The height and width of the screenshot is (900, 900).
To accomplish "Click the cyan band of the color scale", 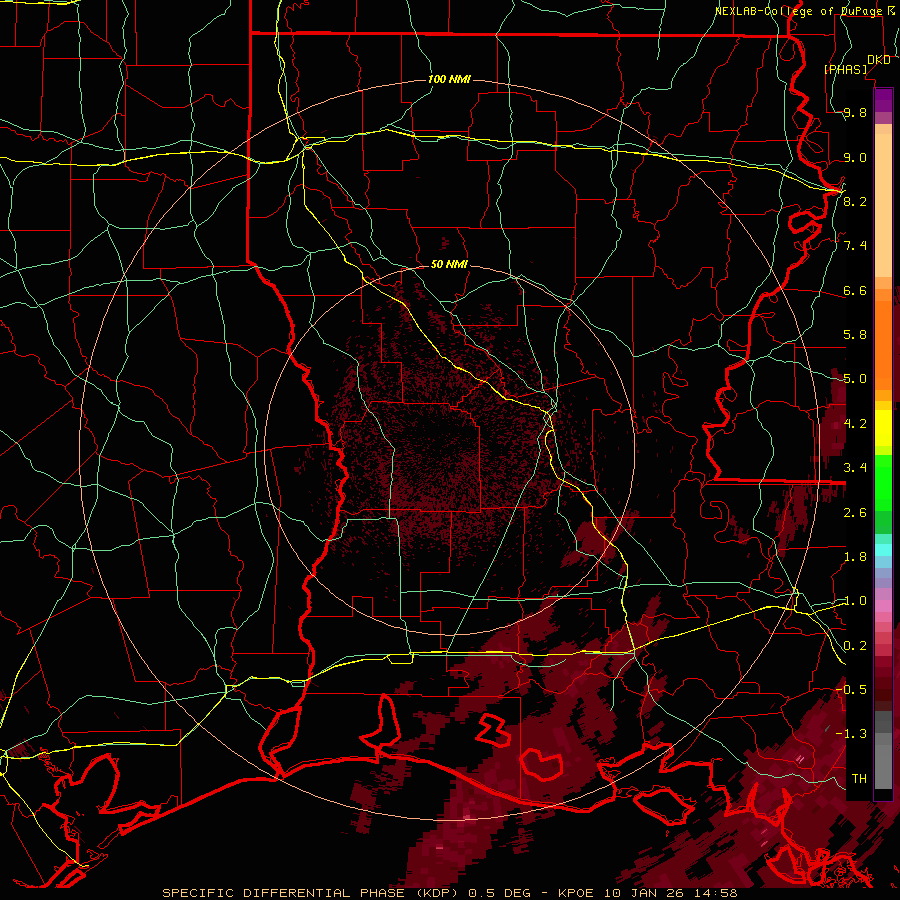I will click(883, 550).
